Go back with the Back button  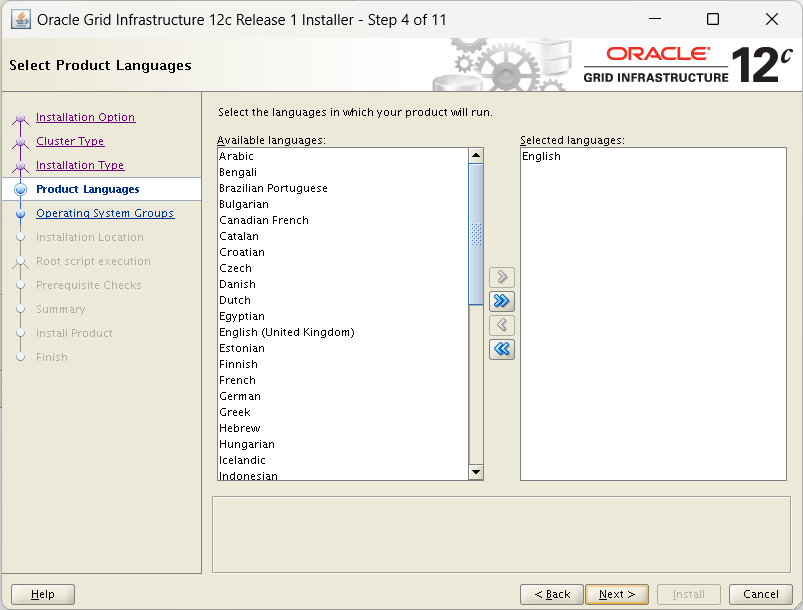[x=552, y=594]
